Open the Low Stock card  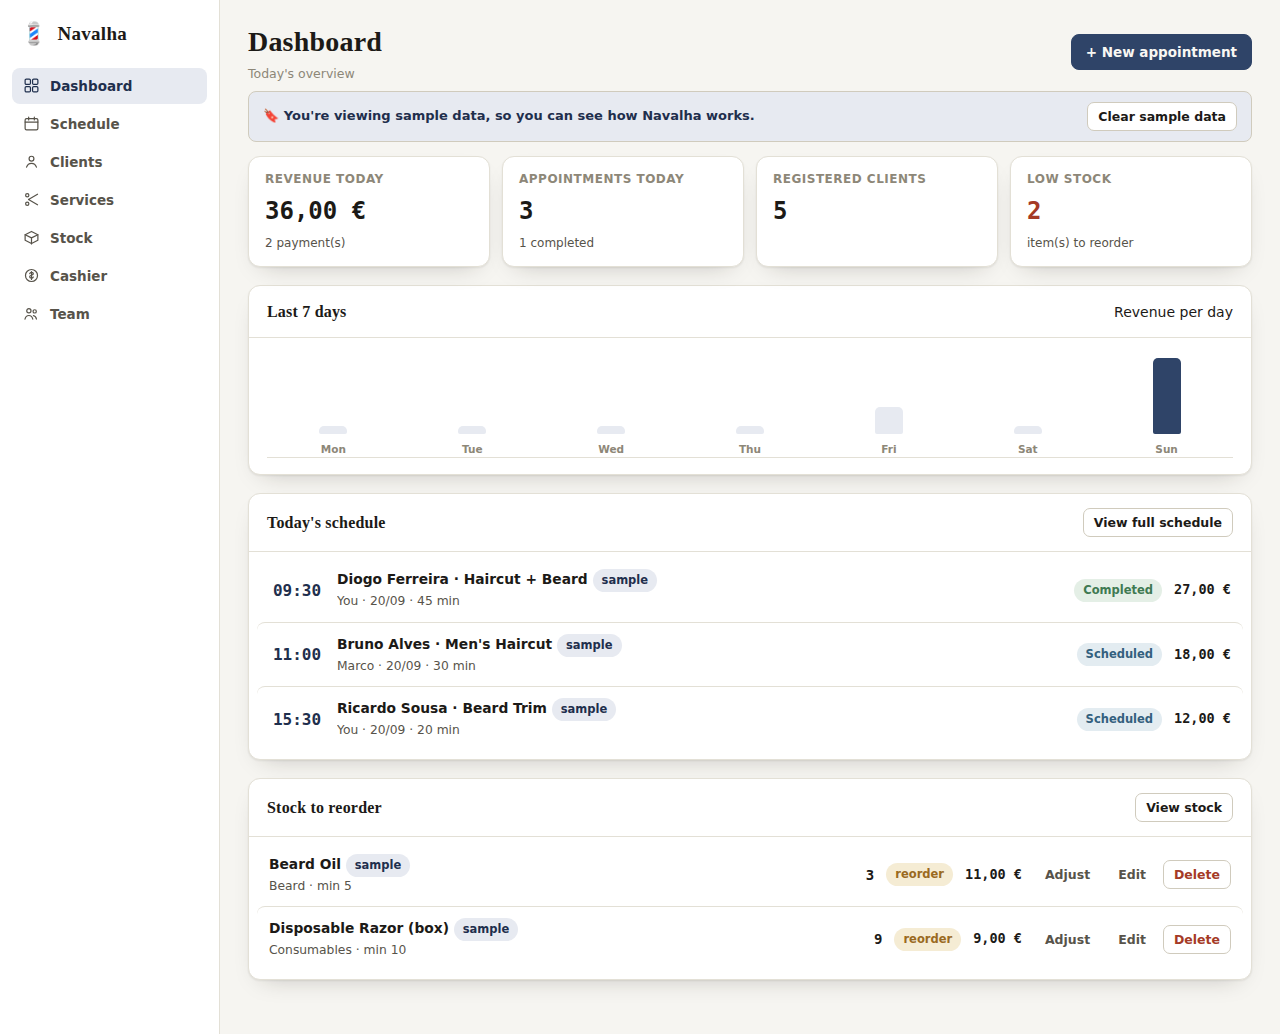coord(1131,211)
